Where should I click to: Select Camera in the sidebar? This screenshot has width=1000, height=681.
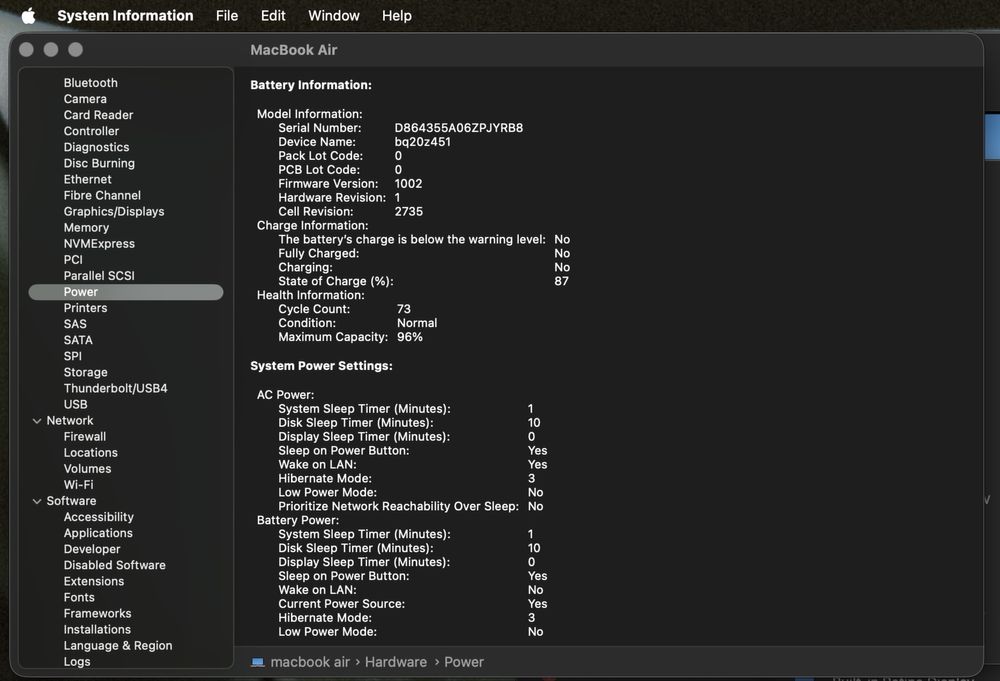[85, 99]
